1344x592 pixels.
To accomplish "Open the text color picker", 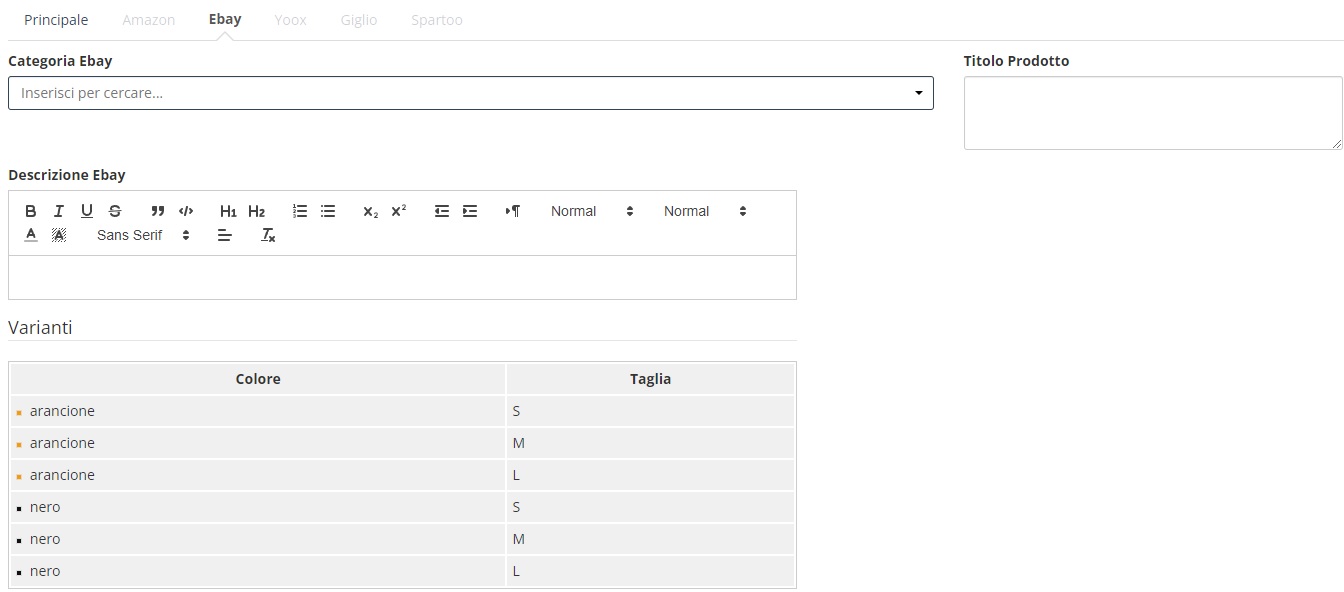I will pos(31,235).
